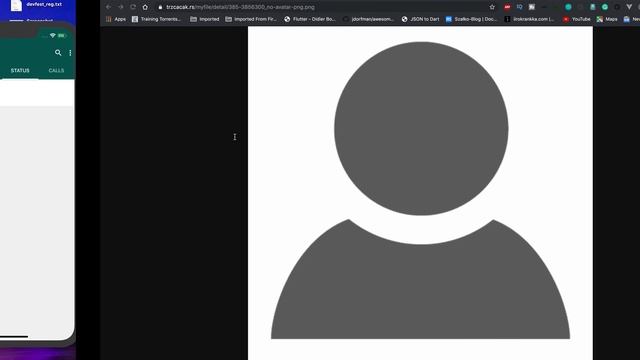Screen dimensions: 640x360
Task: Open the Imported bookmarks folder
Action: point(205,19)
